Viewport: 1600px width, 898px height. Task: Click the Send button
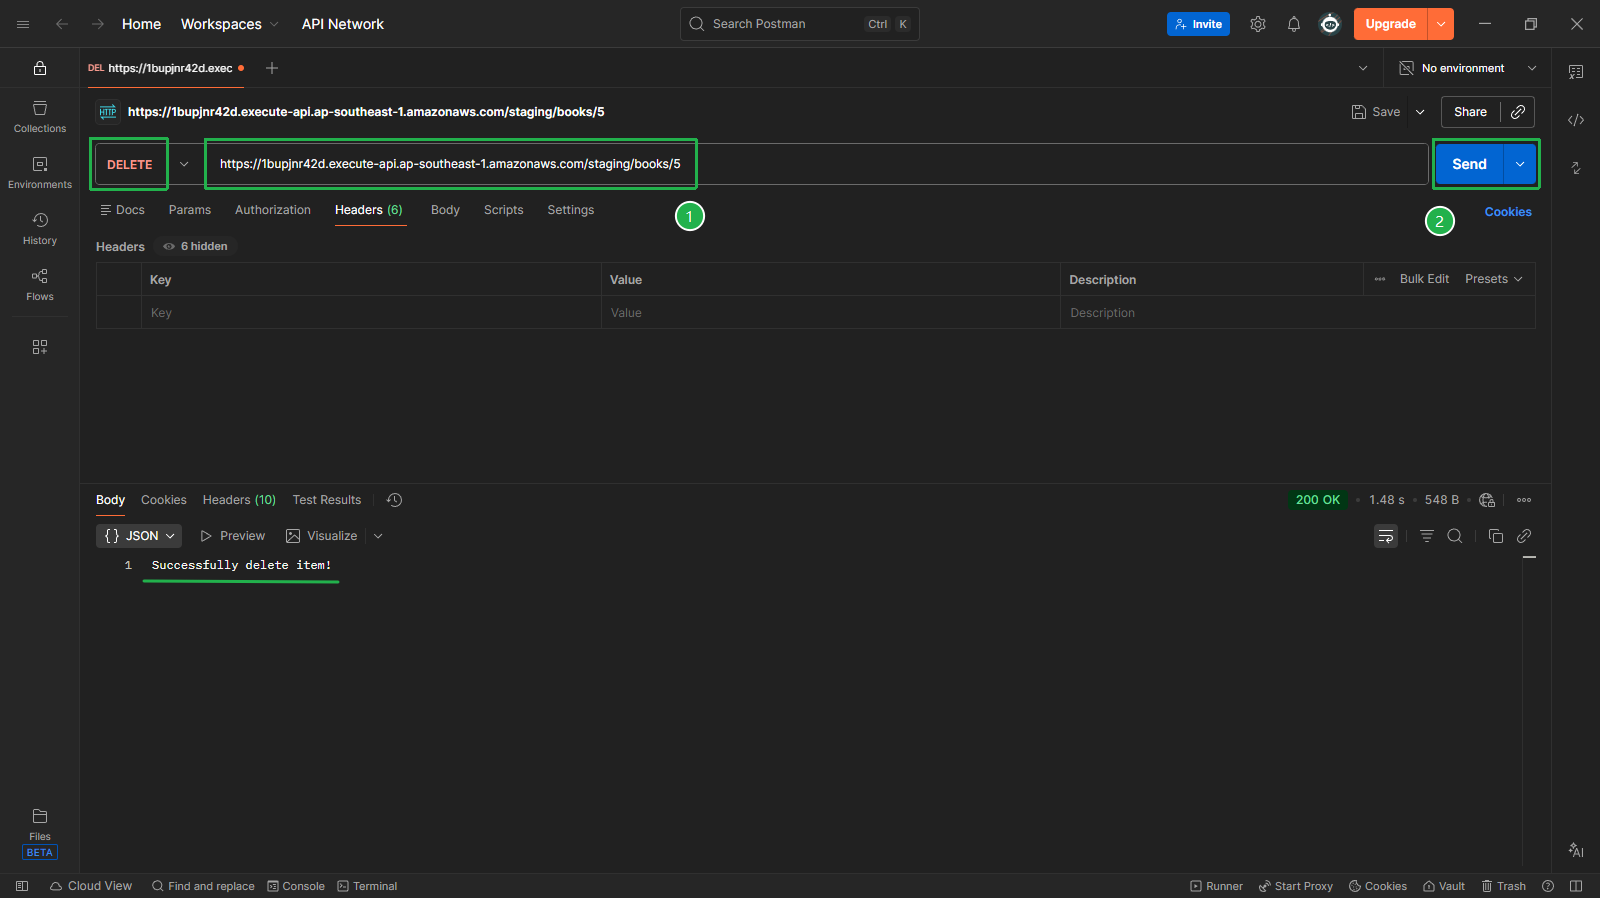tap(1469, 164)
